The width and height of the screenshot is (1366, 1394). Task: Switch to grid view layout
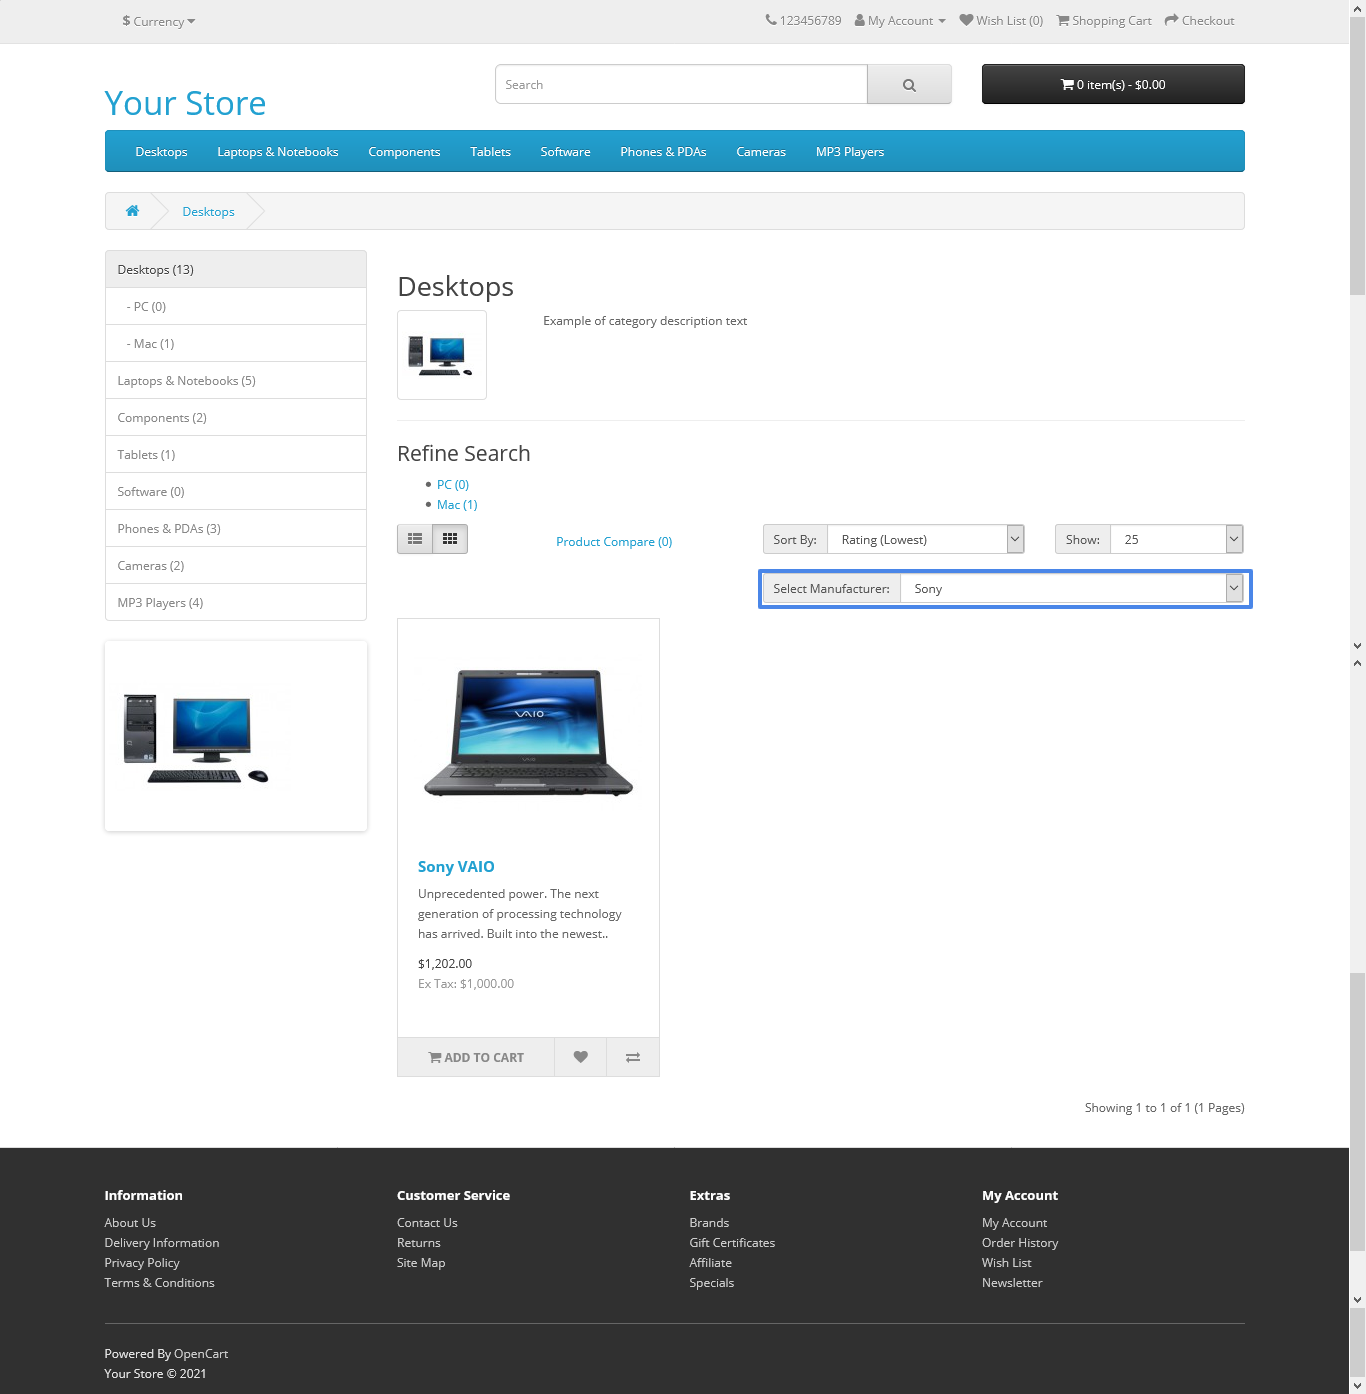click(450, 539)
